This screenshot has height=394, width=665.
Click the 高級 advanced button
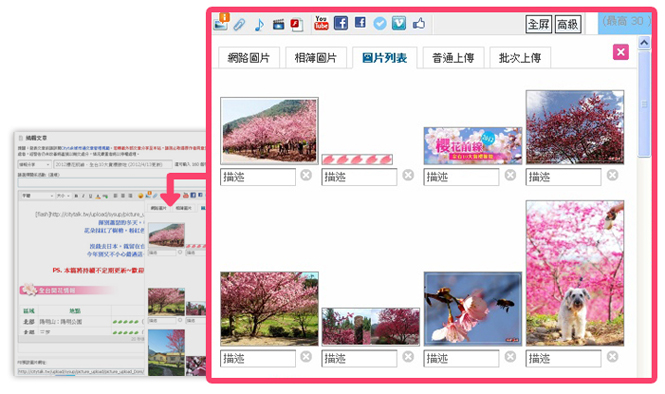point(567,24)
